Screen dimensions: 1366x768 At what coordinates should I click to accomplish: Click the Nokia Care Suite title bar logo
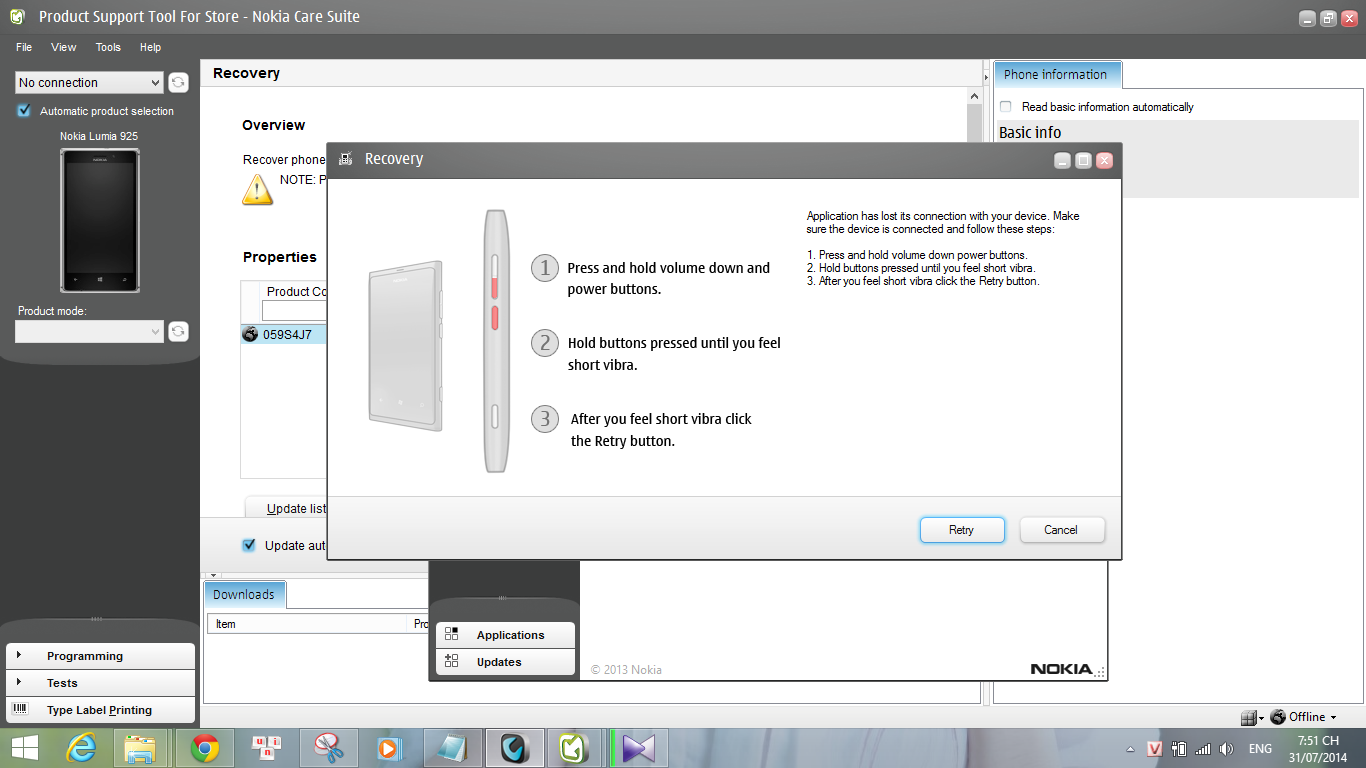(17, 17)
